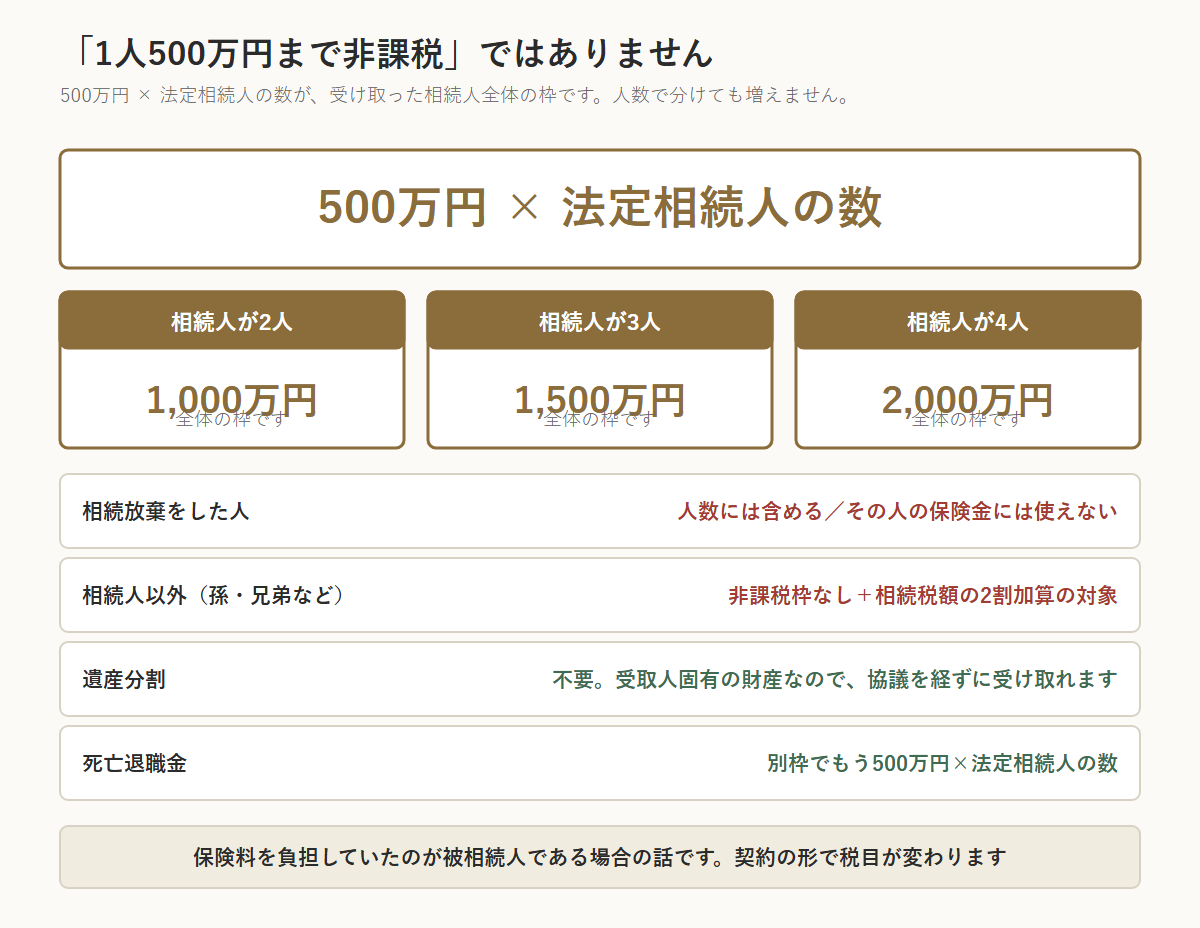Click the text 非課税枠なし＋相続税額の2割加算の対象
Image resolution: width=1200 pixels, height=928 pixels.
tap(923, 595)
